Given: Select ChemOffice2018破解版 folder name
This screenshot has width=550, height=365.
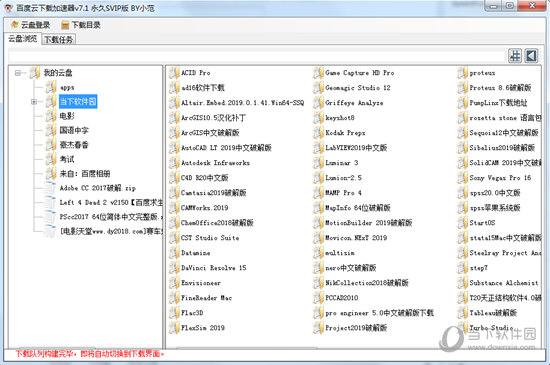Looking at the screenshot, I should point(217,223).
